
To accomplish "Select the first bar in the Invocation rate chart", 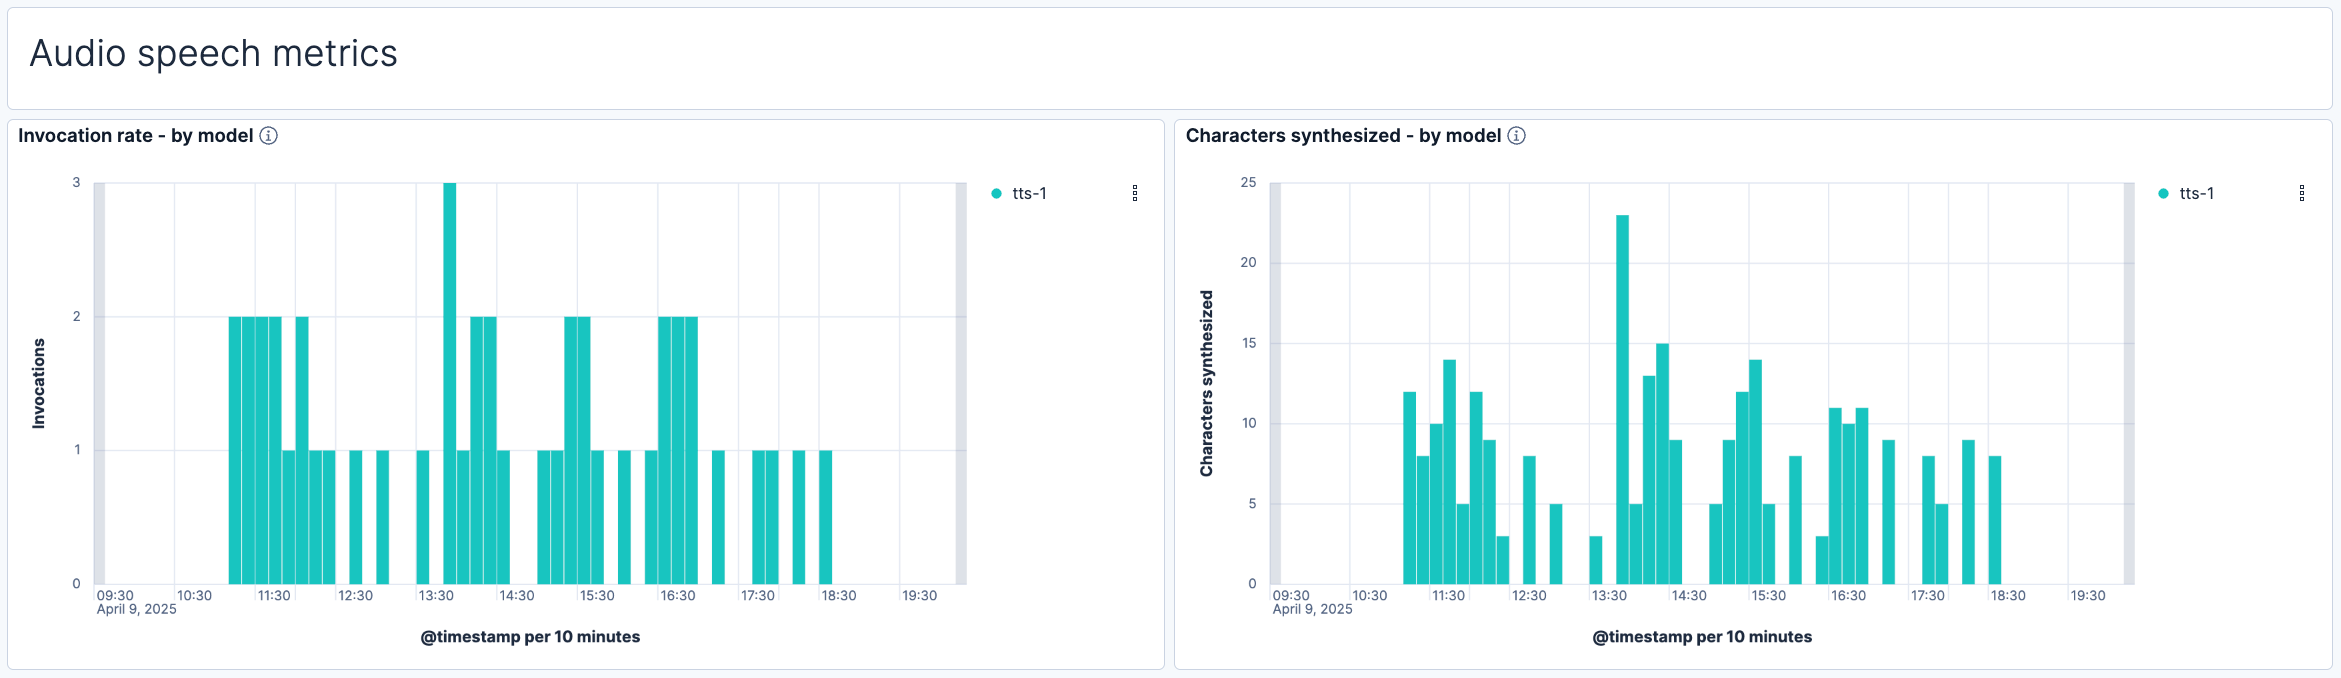I will point(235,450).
